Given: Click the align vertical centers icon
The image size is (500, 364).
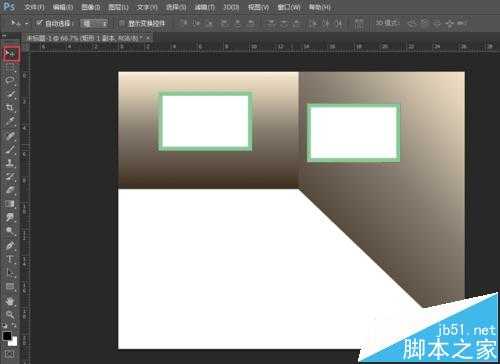Looking at the screenshot, I should tap(196, 23).
